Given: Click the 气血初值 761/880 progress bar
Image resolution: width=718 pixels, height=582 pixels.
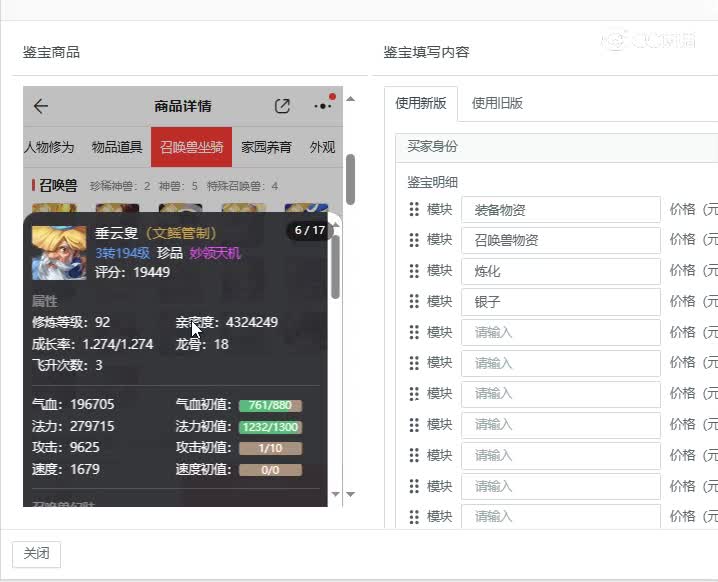Looking at the screenshot, I should [x=270, y=405].
